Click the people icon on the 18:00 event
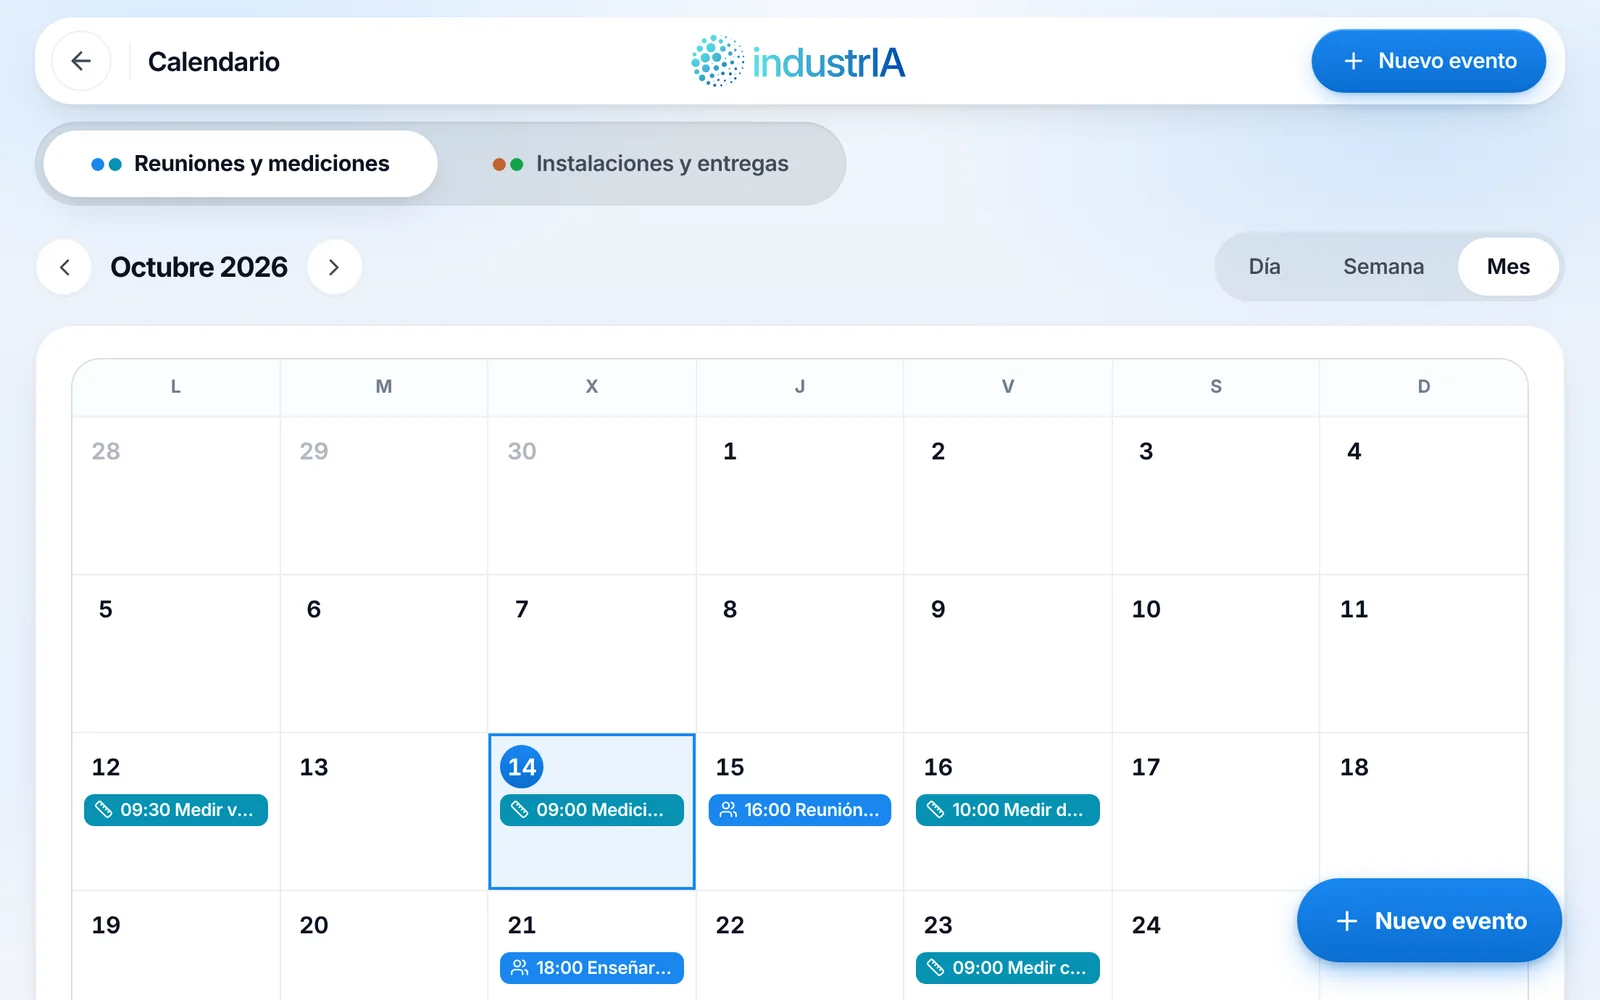The width and height of the screenshot is (1600, 1000). (x=519, y=968)
